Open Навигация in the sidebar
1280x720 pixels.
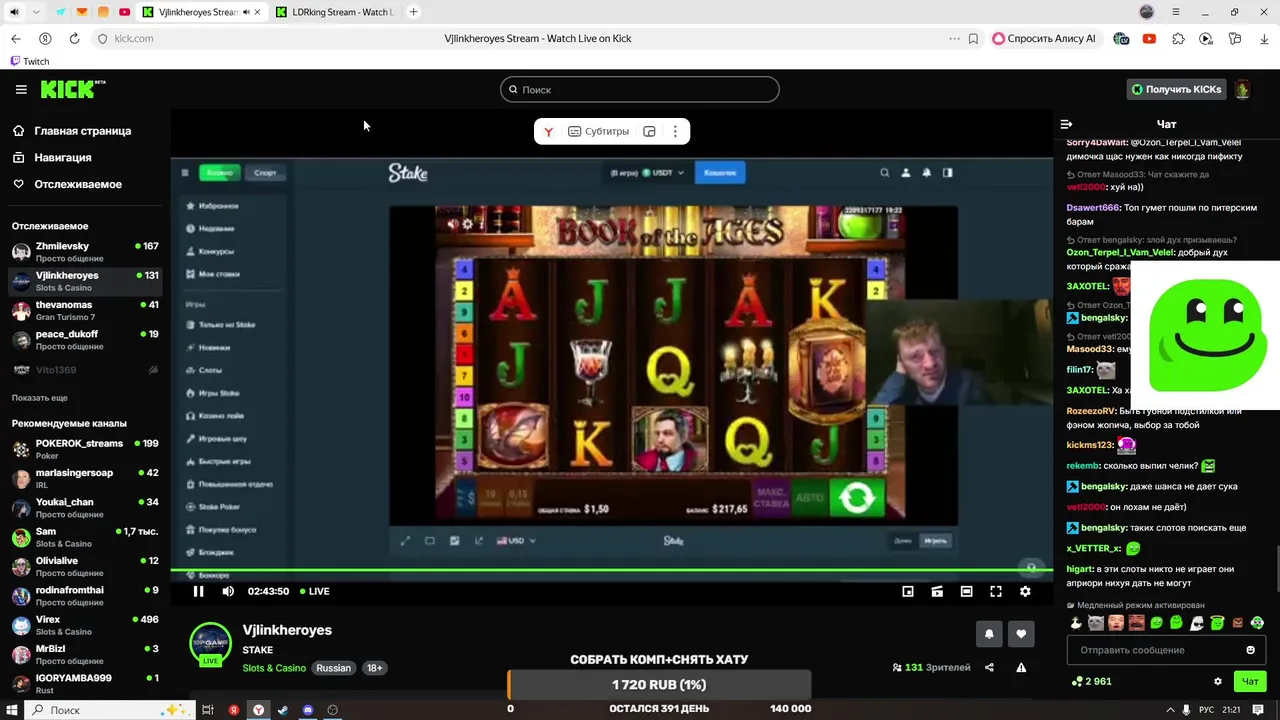[x=62, y=158]
